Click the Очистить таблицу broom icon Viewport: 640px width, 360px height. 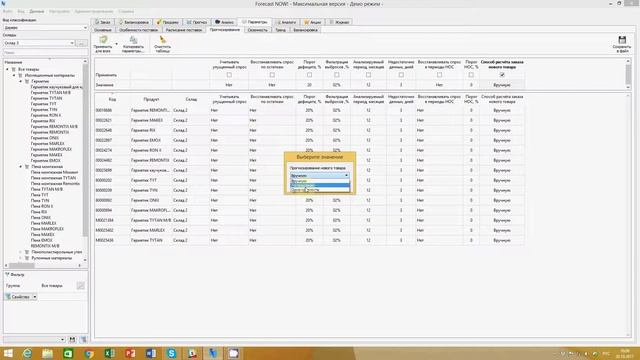(x=163, y=40)
